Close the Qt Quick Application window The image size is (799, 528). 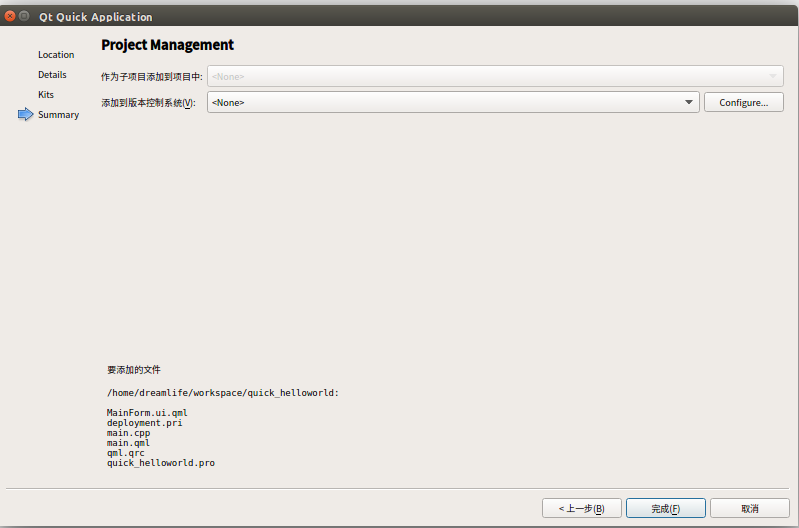click(10, 16)
